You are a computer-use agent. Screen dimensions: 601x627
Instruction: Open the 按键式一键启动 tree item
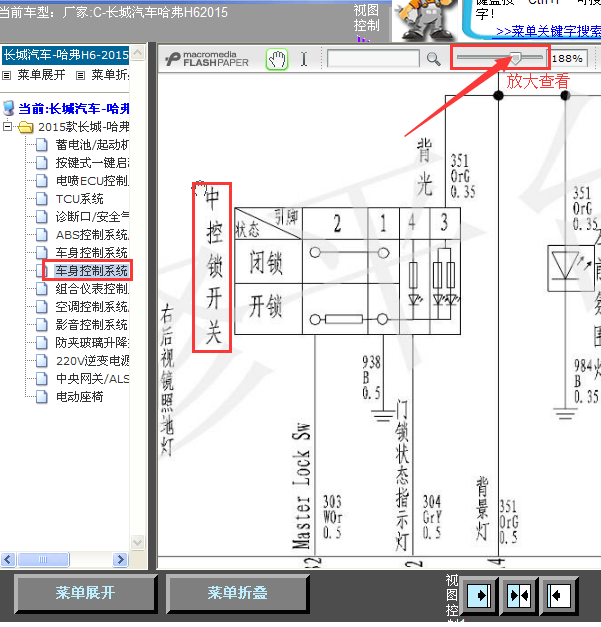[x=92, y=163]
